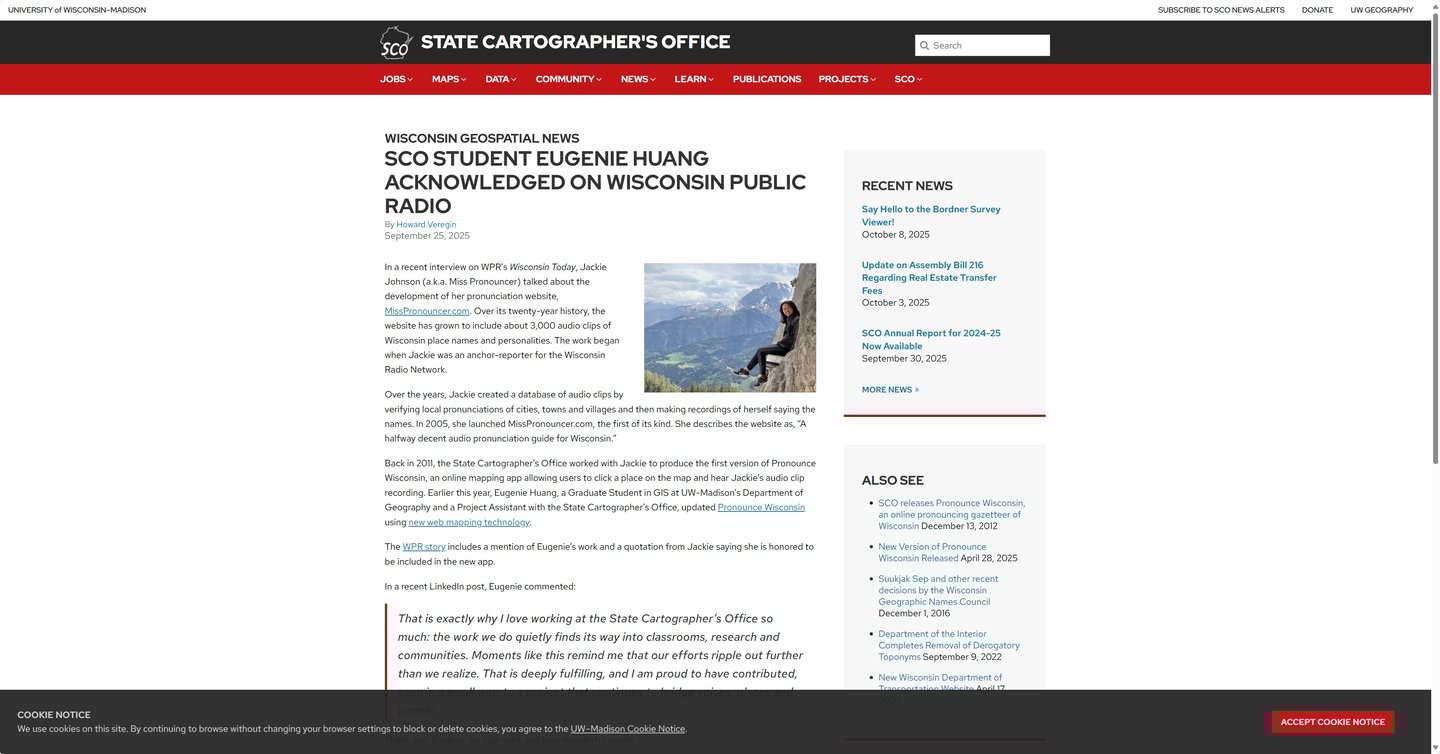The width and height of the screenshot is (1440, 754).
Task: Open New Version of Pronounce Wisconsin Released
Action: 932,552
